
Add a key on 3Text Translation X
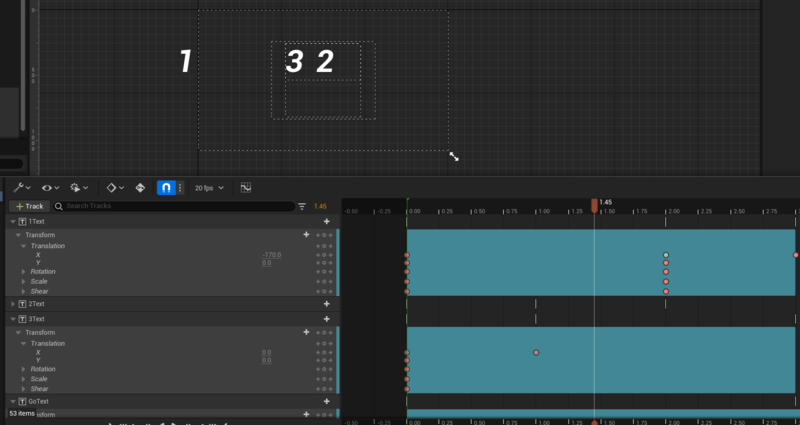324,352
